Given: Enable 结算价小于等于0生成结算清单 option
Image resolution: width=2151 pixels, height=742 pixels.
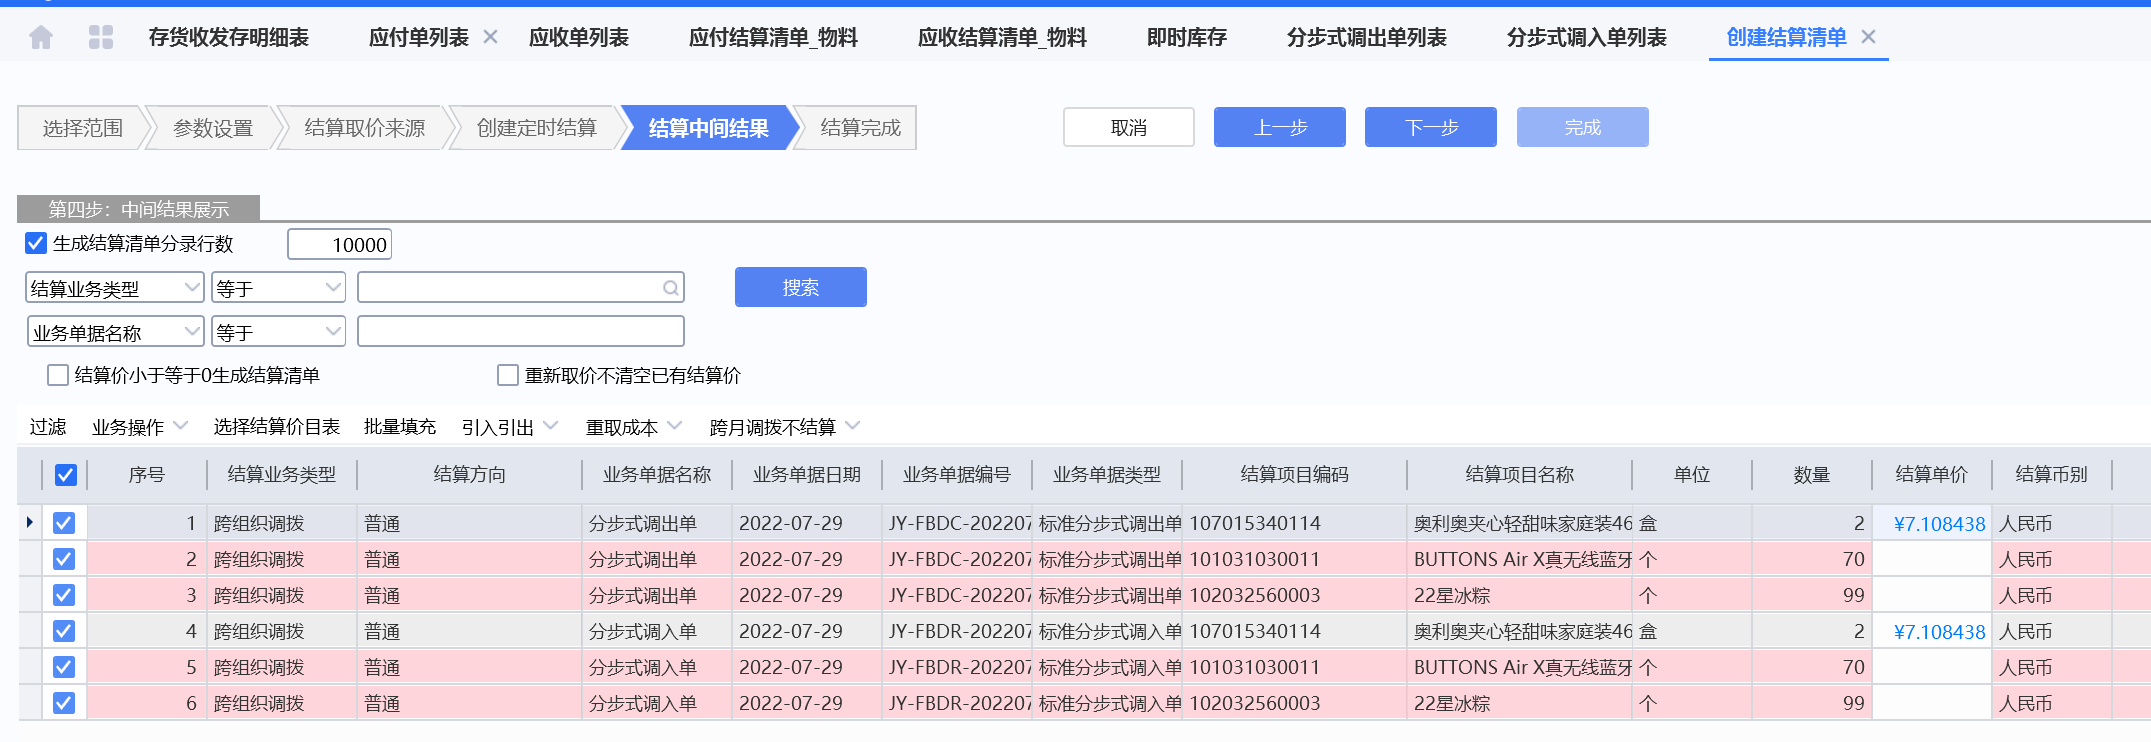Looking at the screenshot, I should [58, 375].
